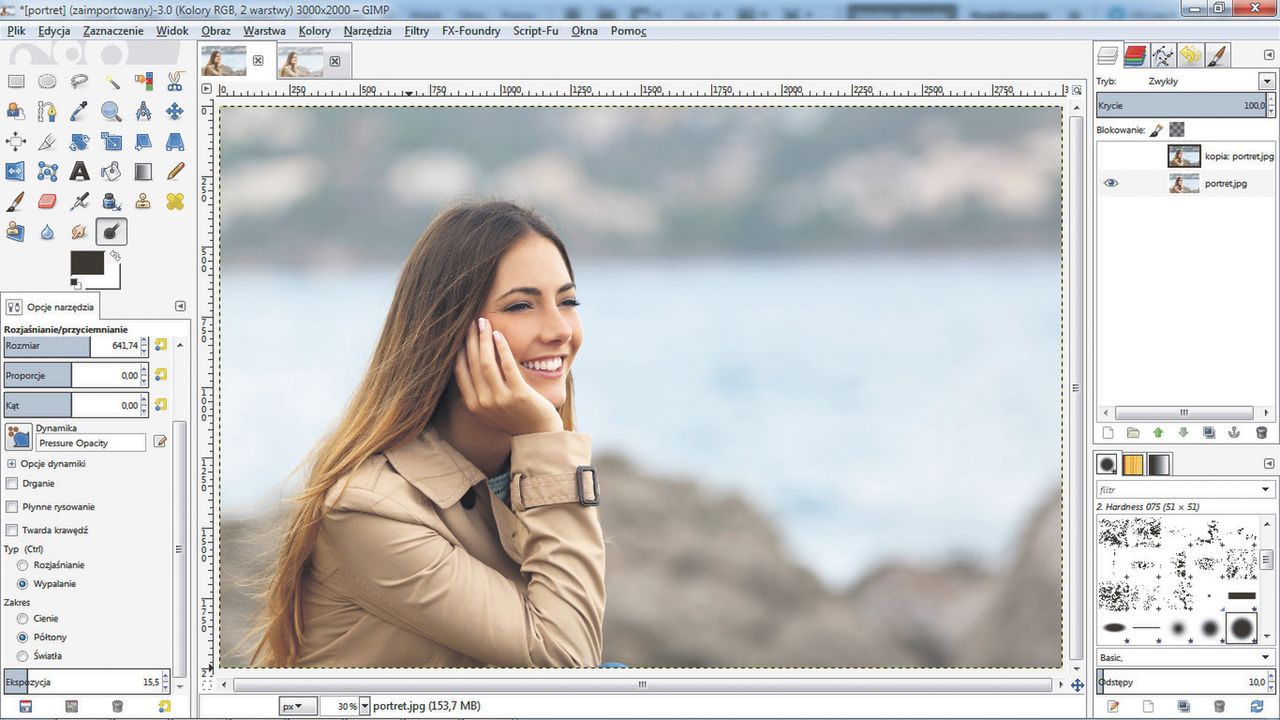Select the Eraser tool
Image resolution: width=1280 pixels, height=720 pixels.
(47, 202)
